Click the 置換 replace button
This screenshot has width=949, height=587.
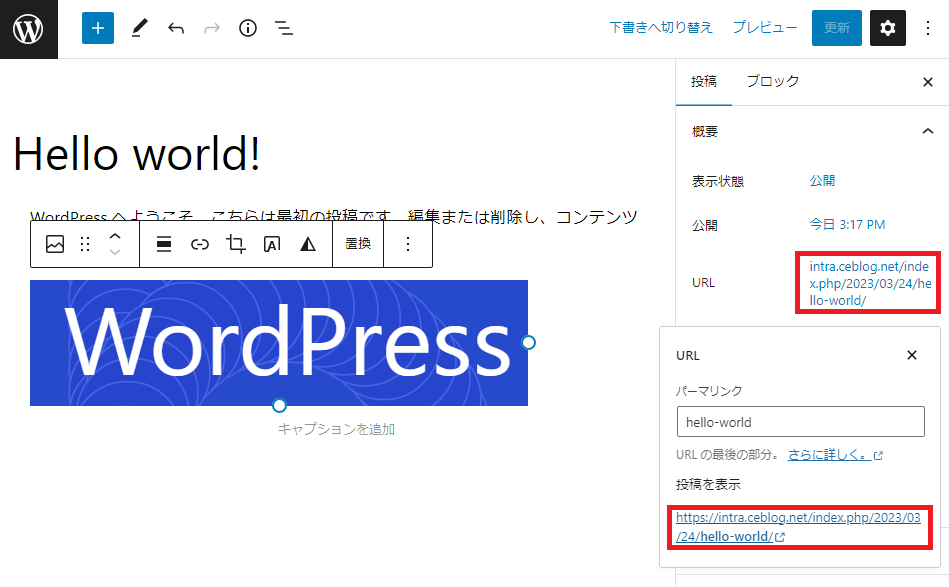[x=358, y=244]
